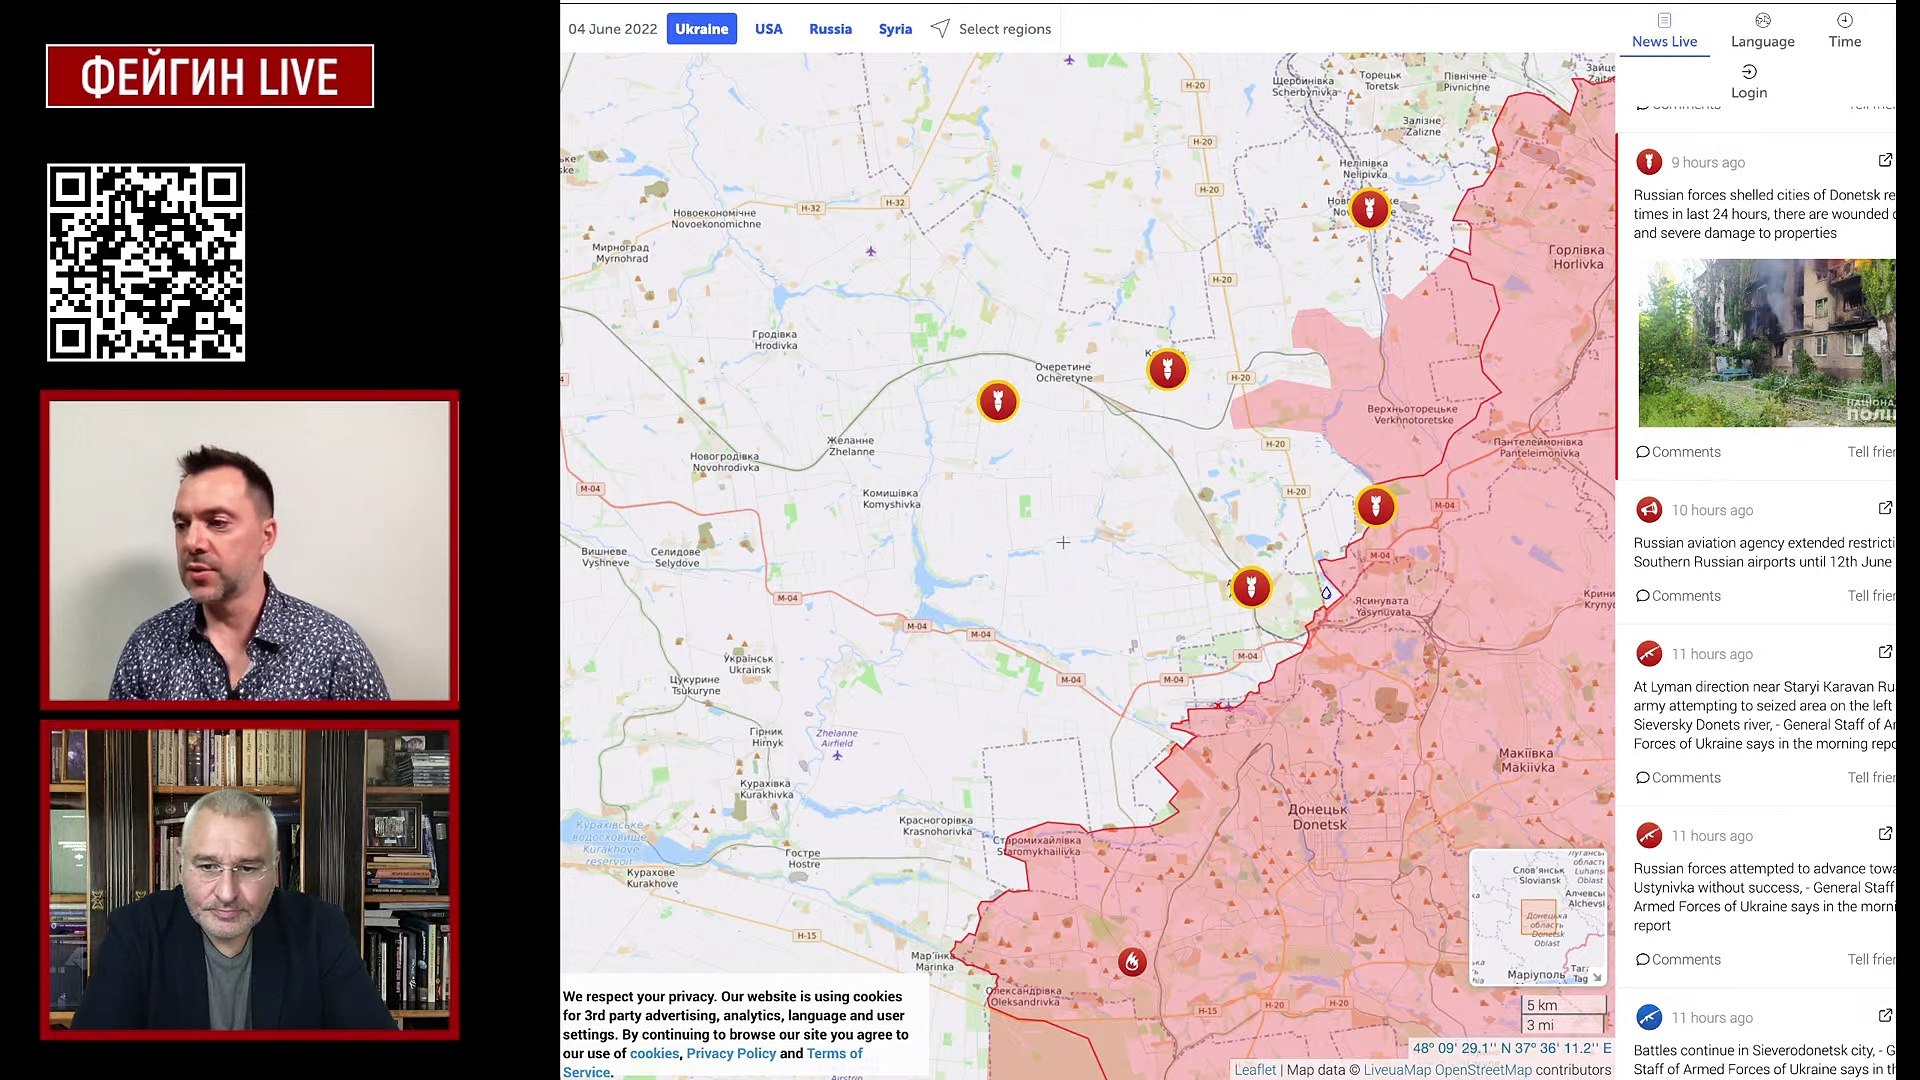Open the Privacy Policy link
1920x1080 pixels.
(731, 1053)
